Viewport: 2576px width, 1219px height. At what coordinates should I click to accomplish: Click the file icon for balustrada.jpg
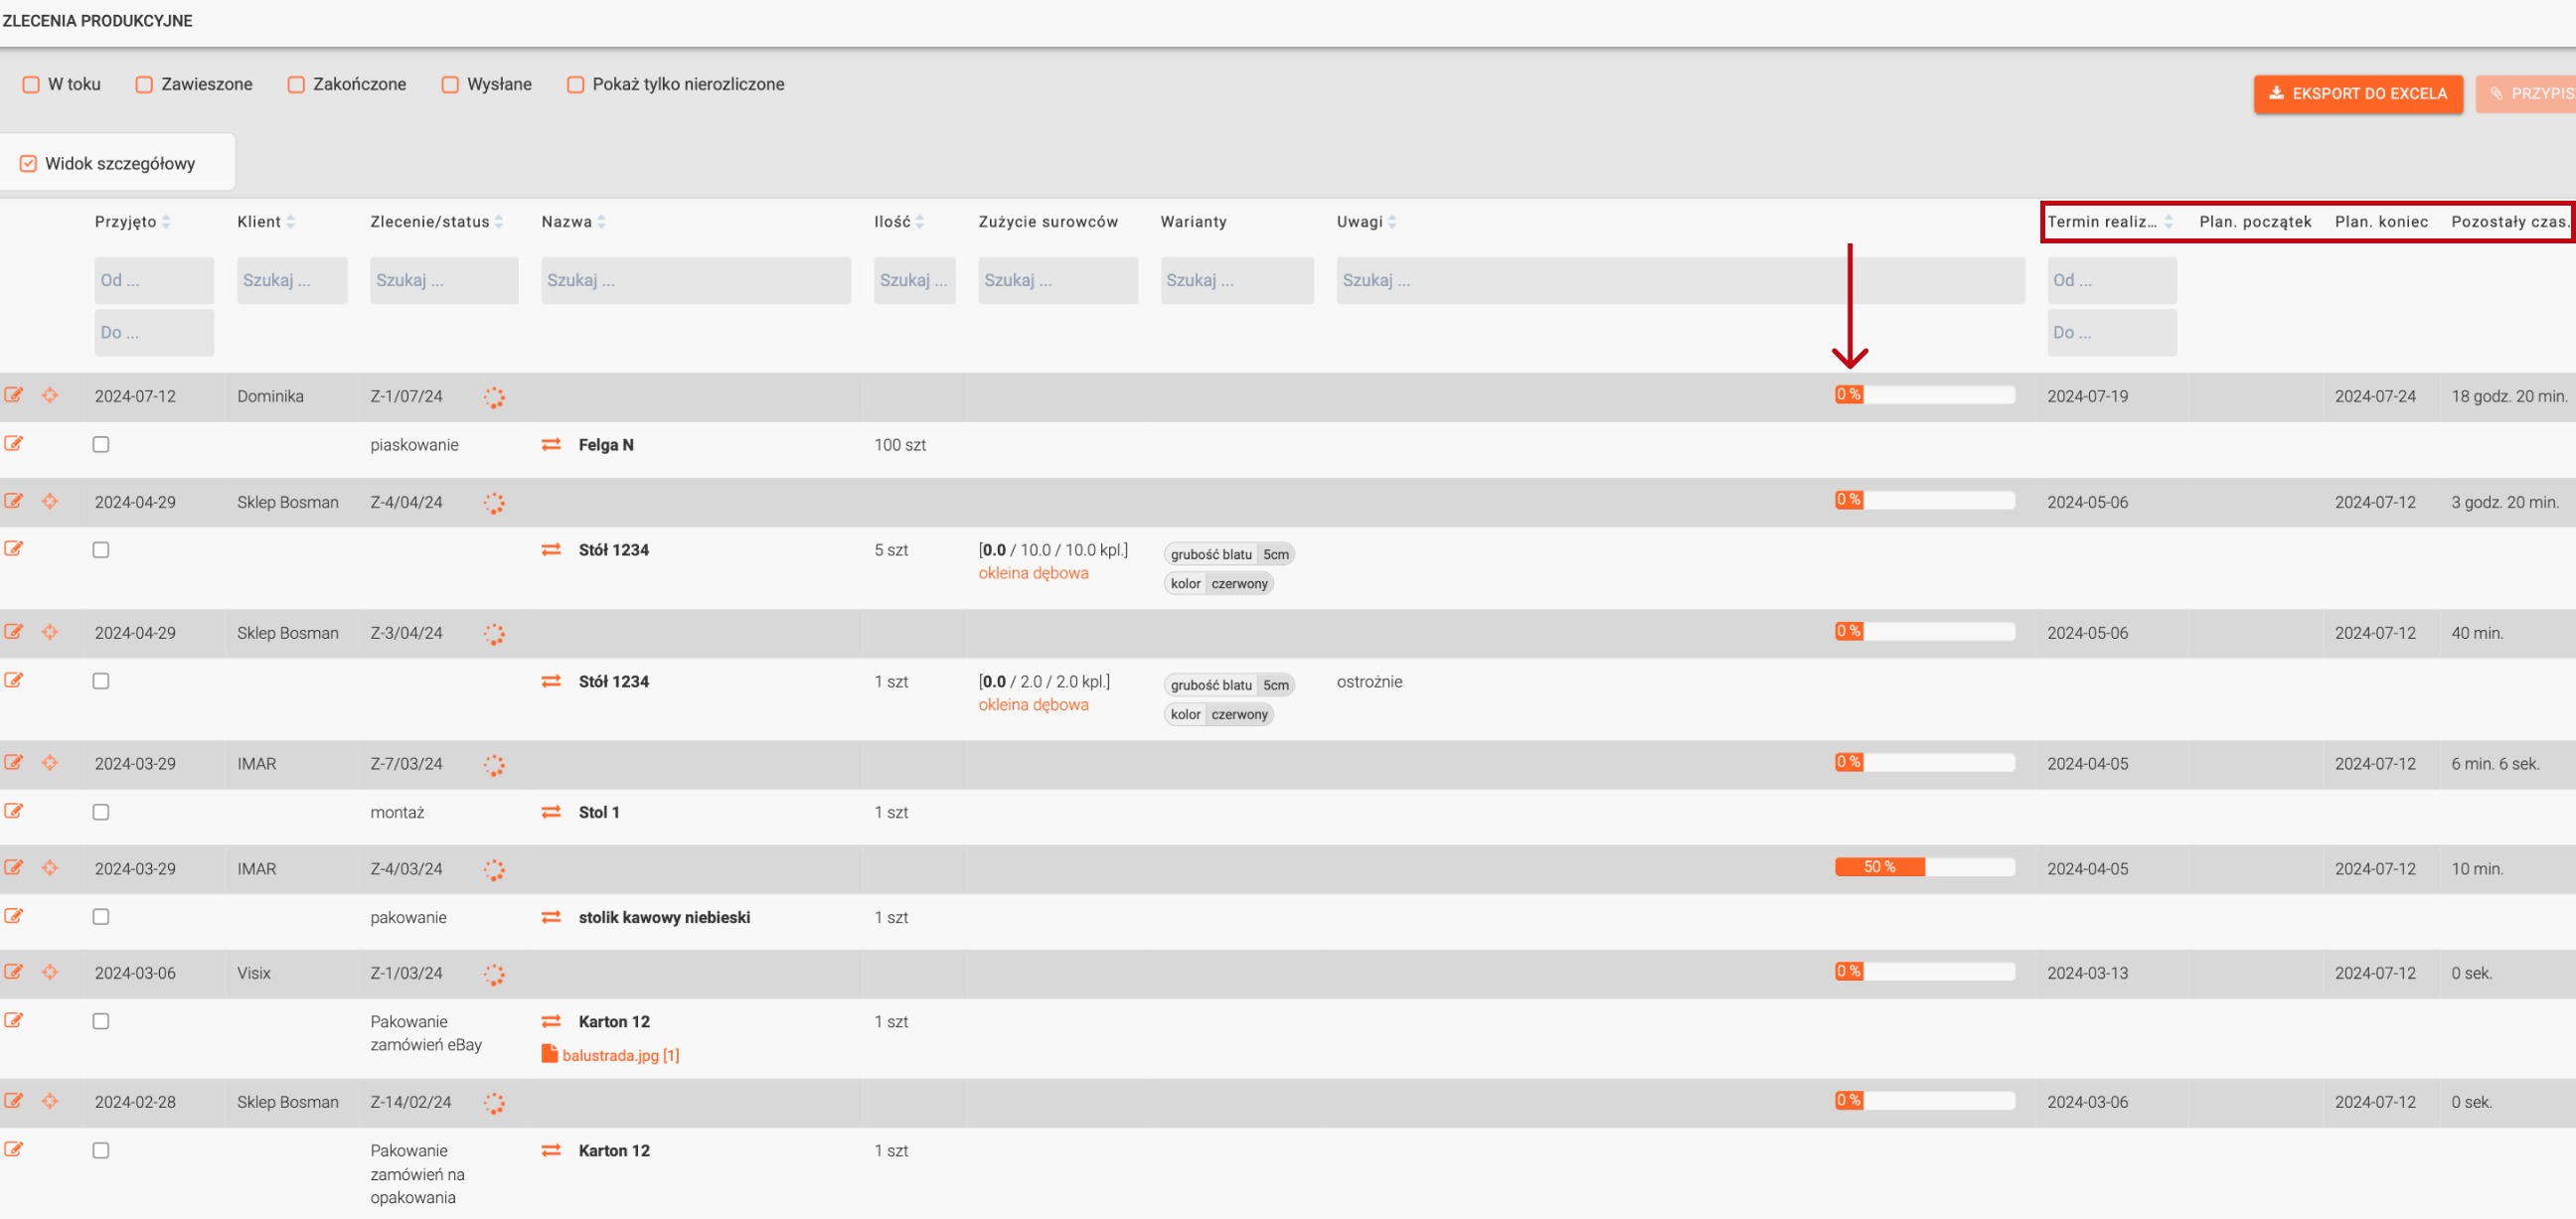[549, 1054]
